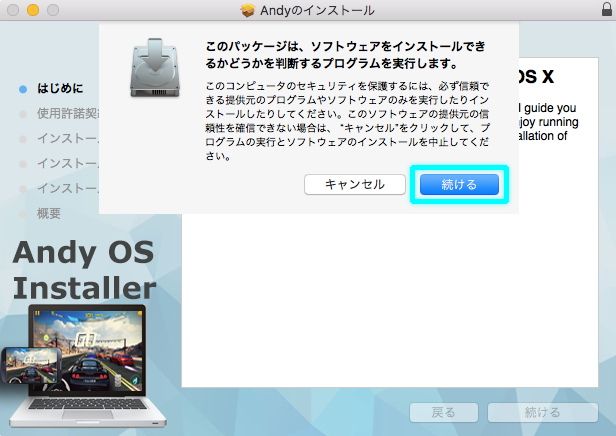
Task: Click the blue 続ける button in the dialog
Action: (459, 184)
